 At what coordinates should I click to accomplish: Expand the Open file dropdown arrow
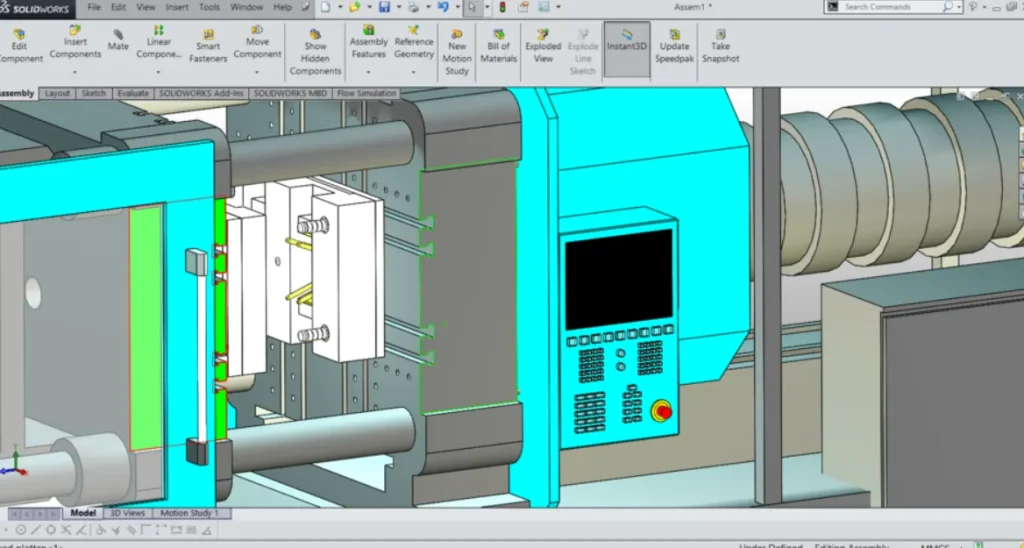tap(369, 7)
